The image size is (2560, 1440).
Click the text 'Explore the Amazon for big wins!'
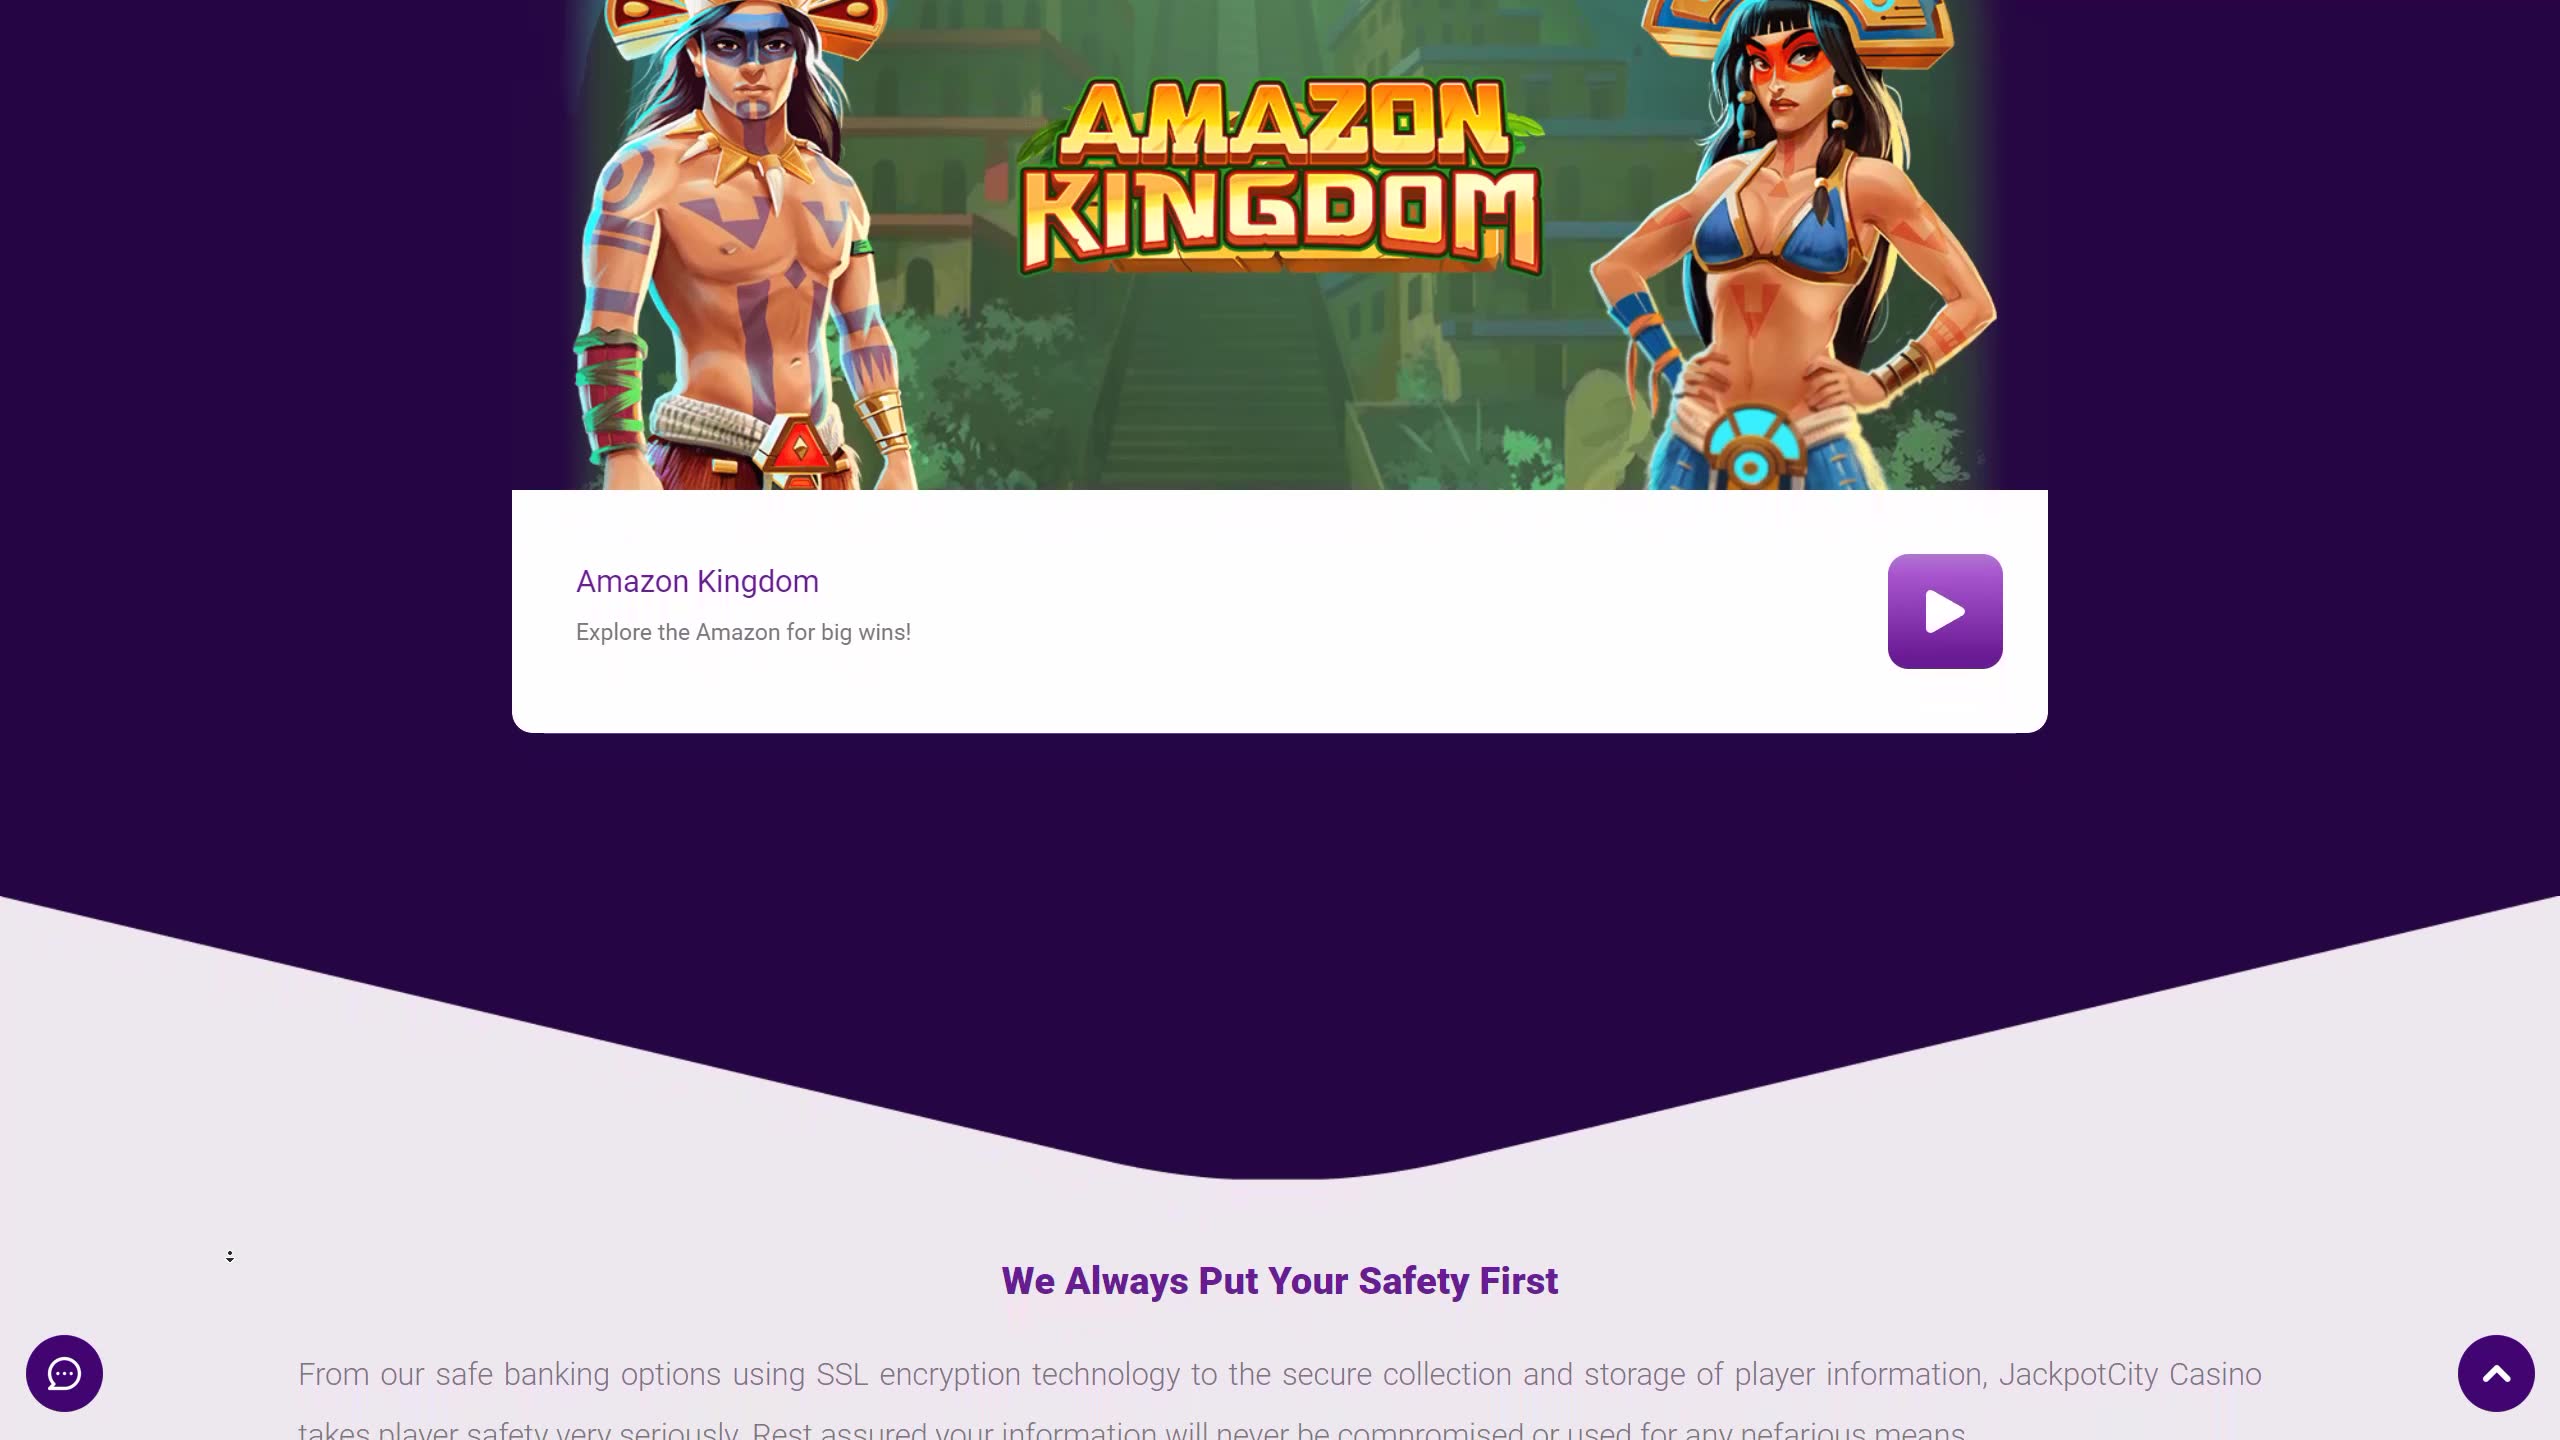[x=743, y=632]
